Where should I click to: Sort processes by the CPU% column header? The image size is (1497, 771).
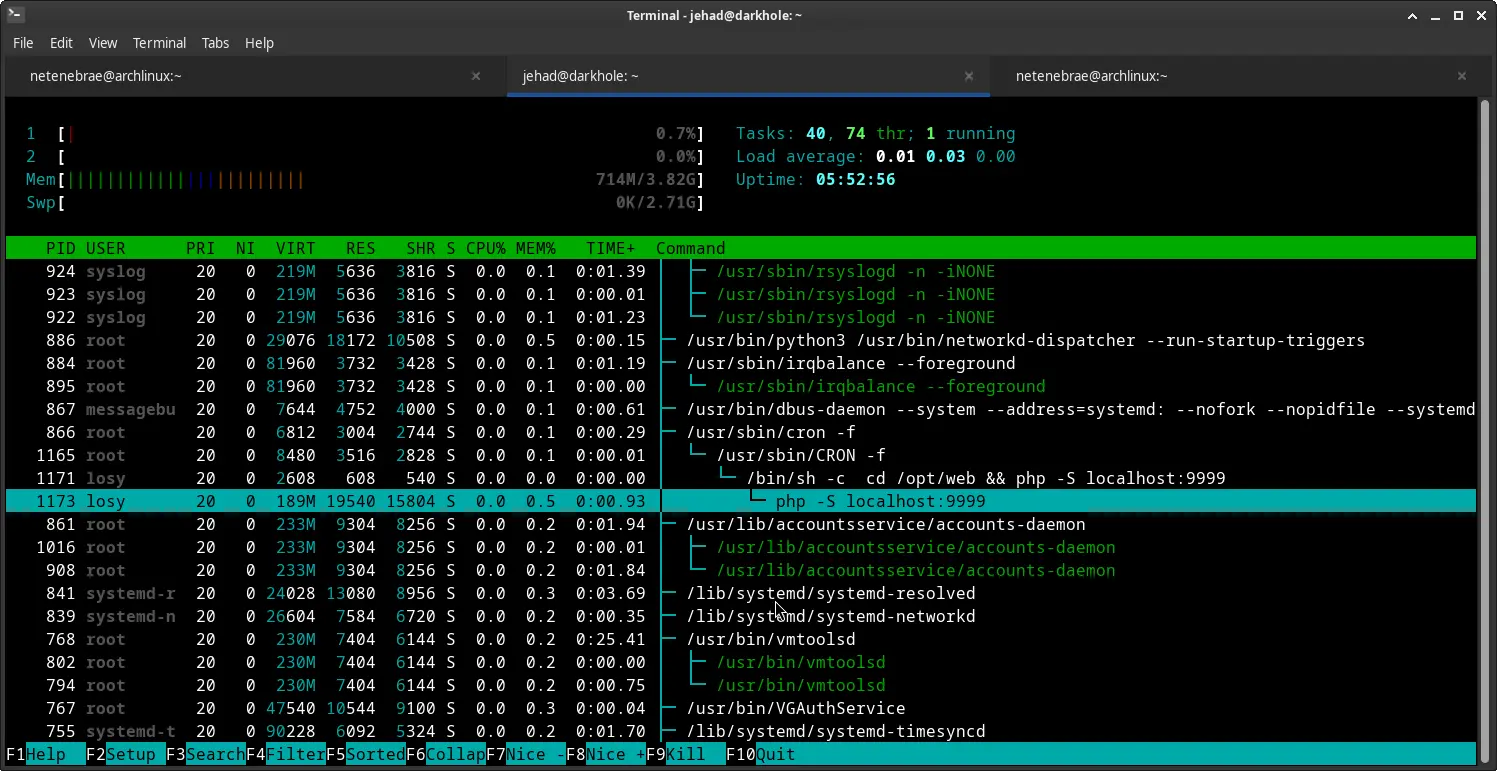485,248
